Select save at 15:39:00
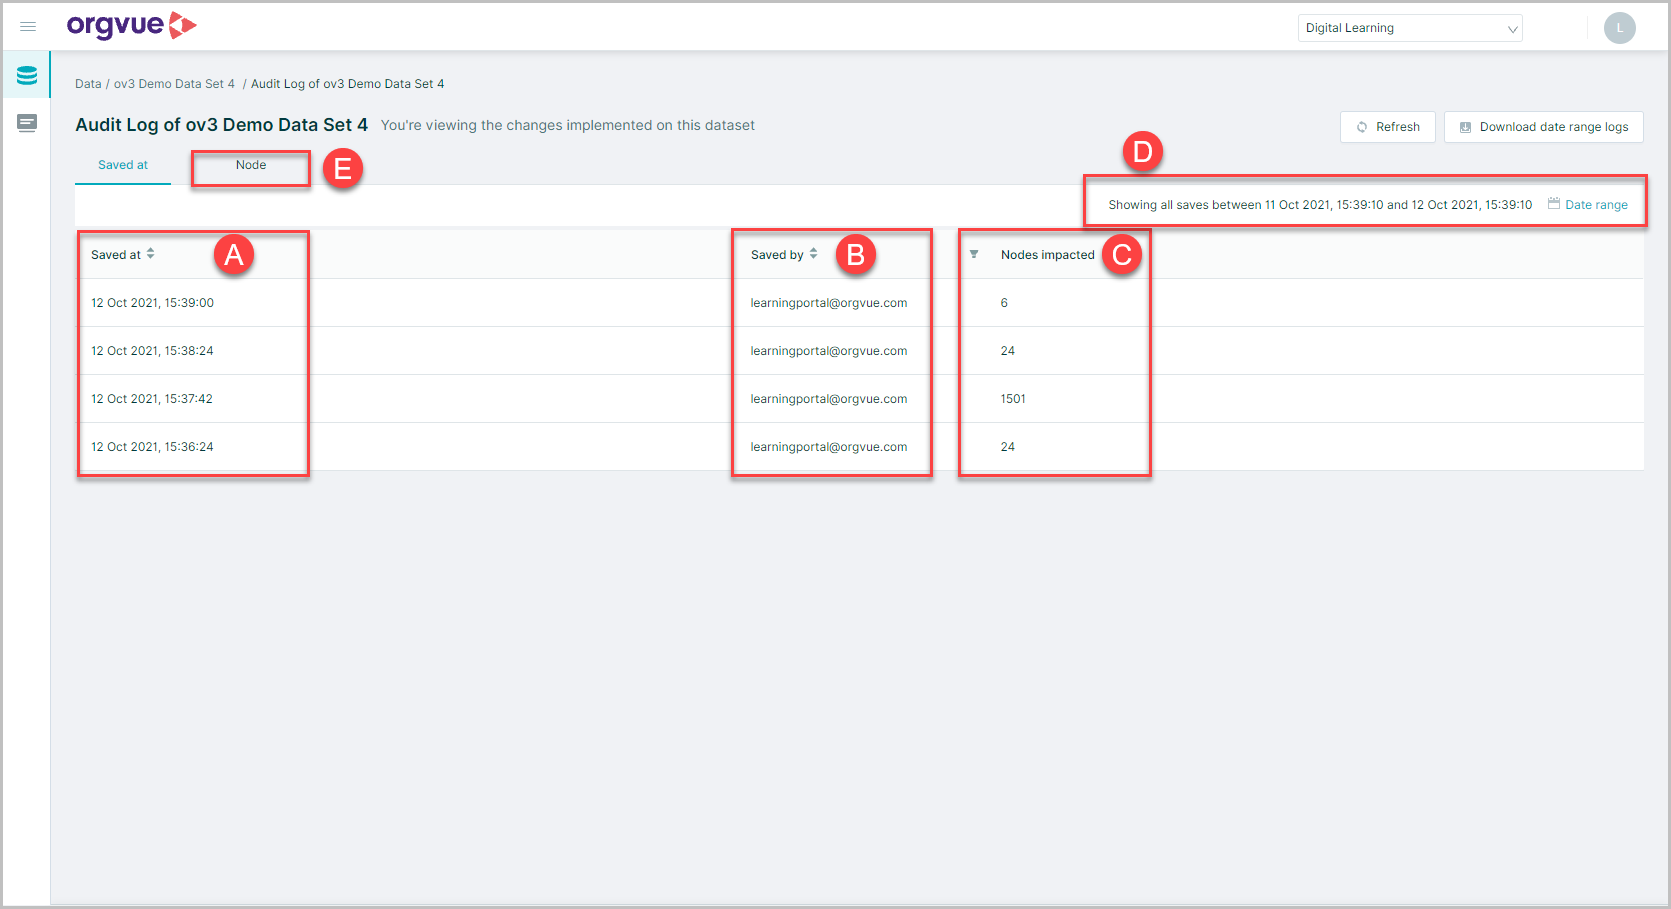This screenshot has width=1671, height=909. [859, 303]
